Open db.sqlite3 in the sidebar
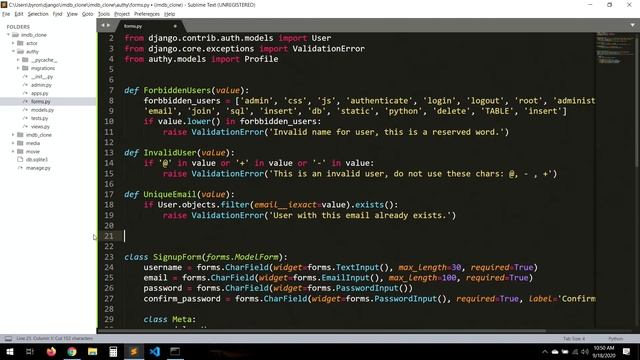 (x=37, y=160)
